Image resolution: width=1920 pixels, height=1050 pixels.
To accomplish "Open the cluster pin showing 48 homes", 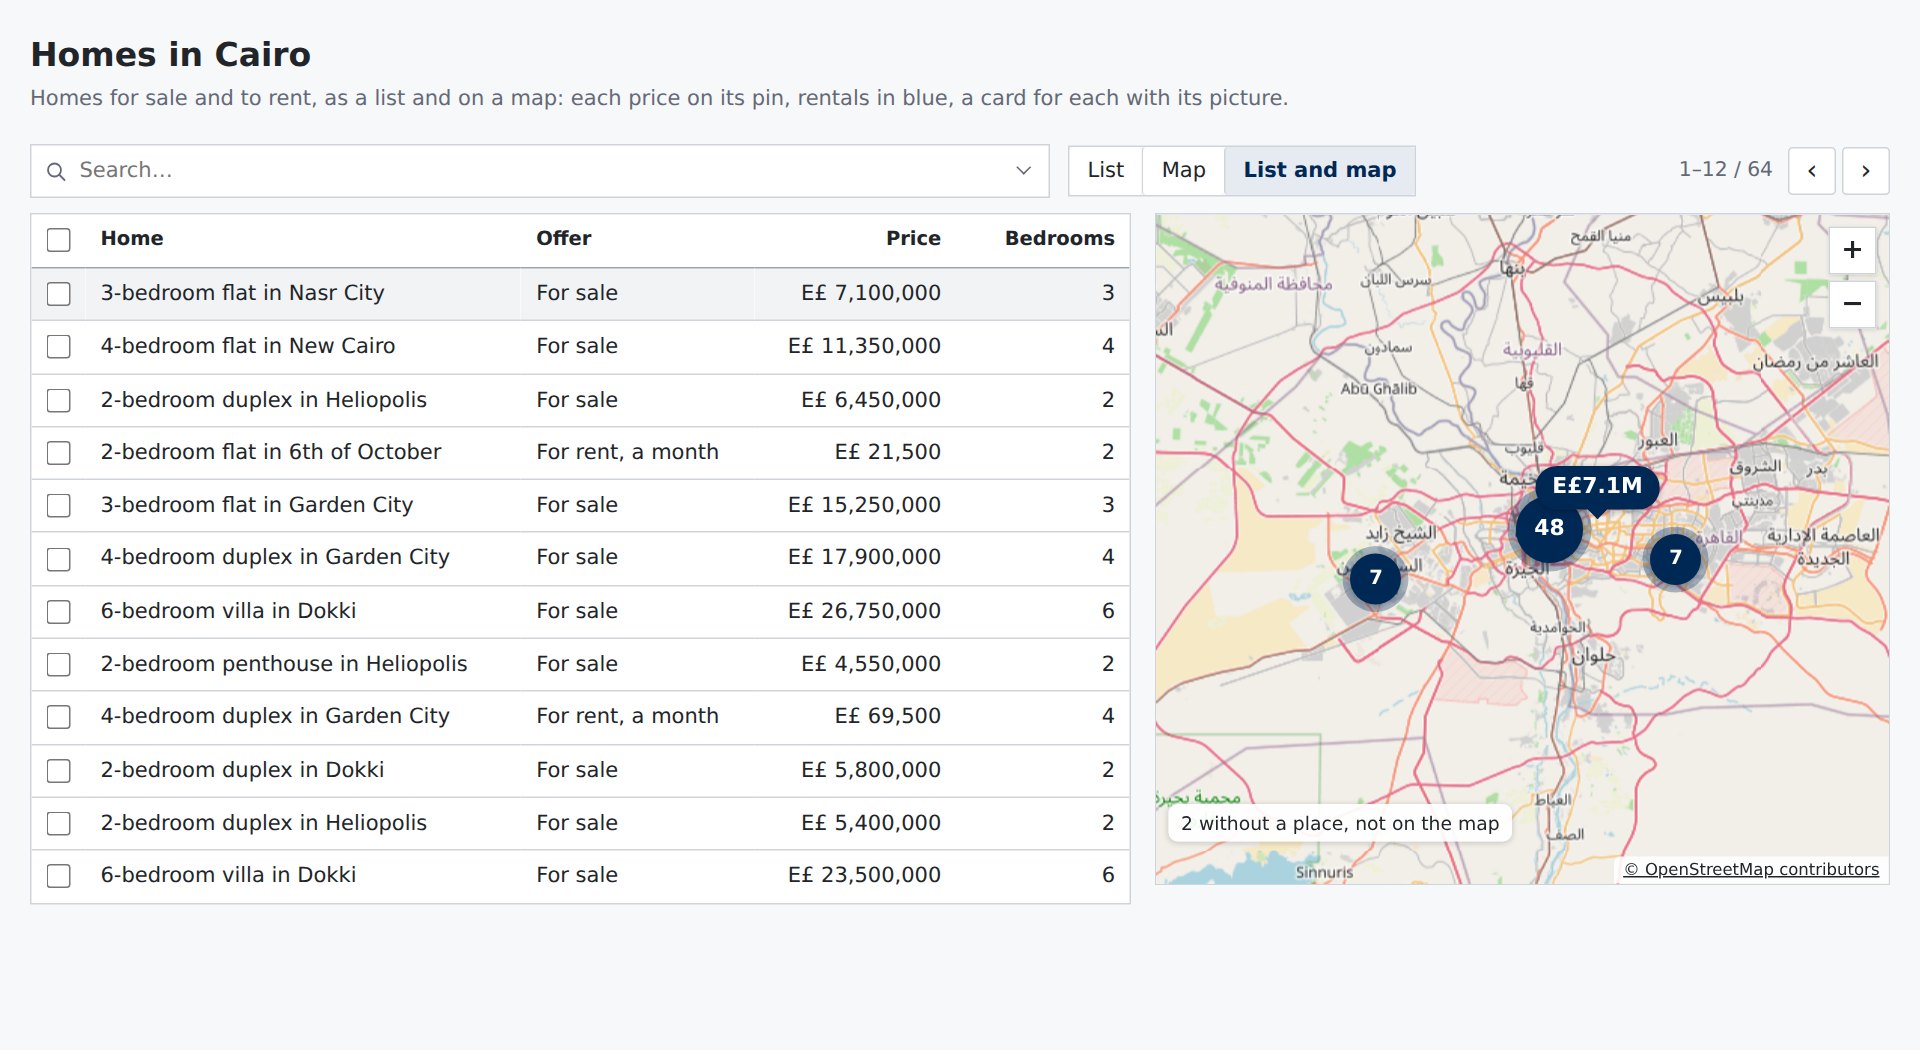I will click(1549, 528).
